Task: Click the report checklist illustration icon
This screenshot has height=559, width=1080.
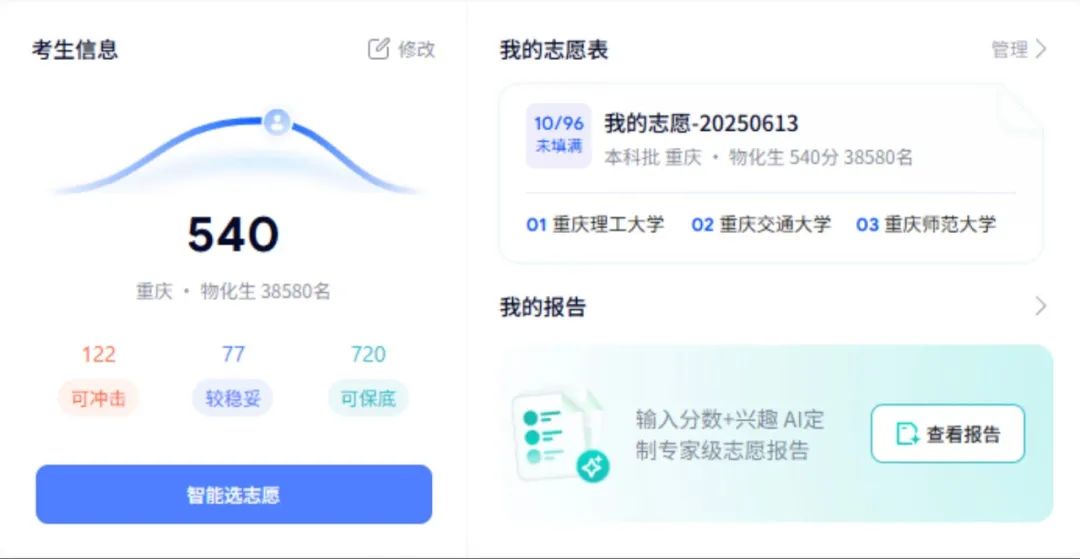Action: tap(560, 435)
